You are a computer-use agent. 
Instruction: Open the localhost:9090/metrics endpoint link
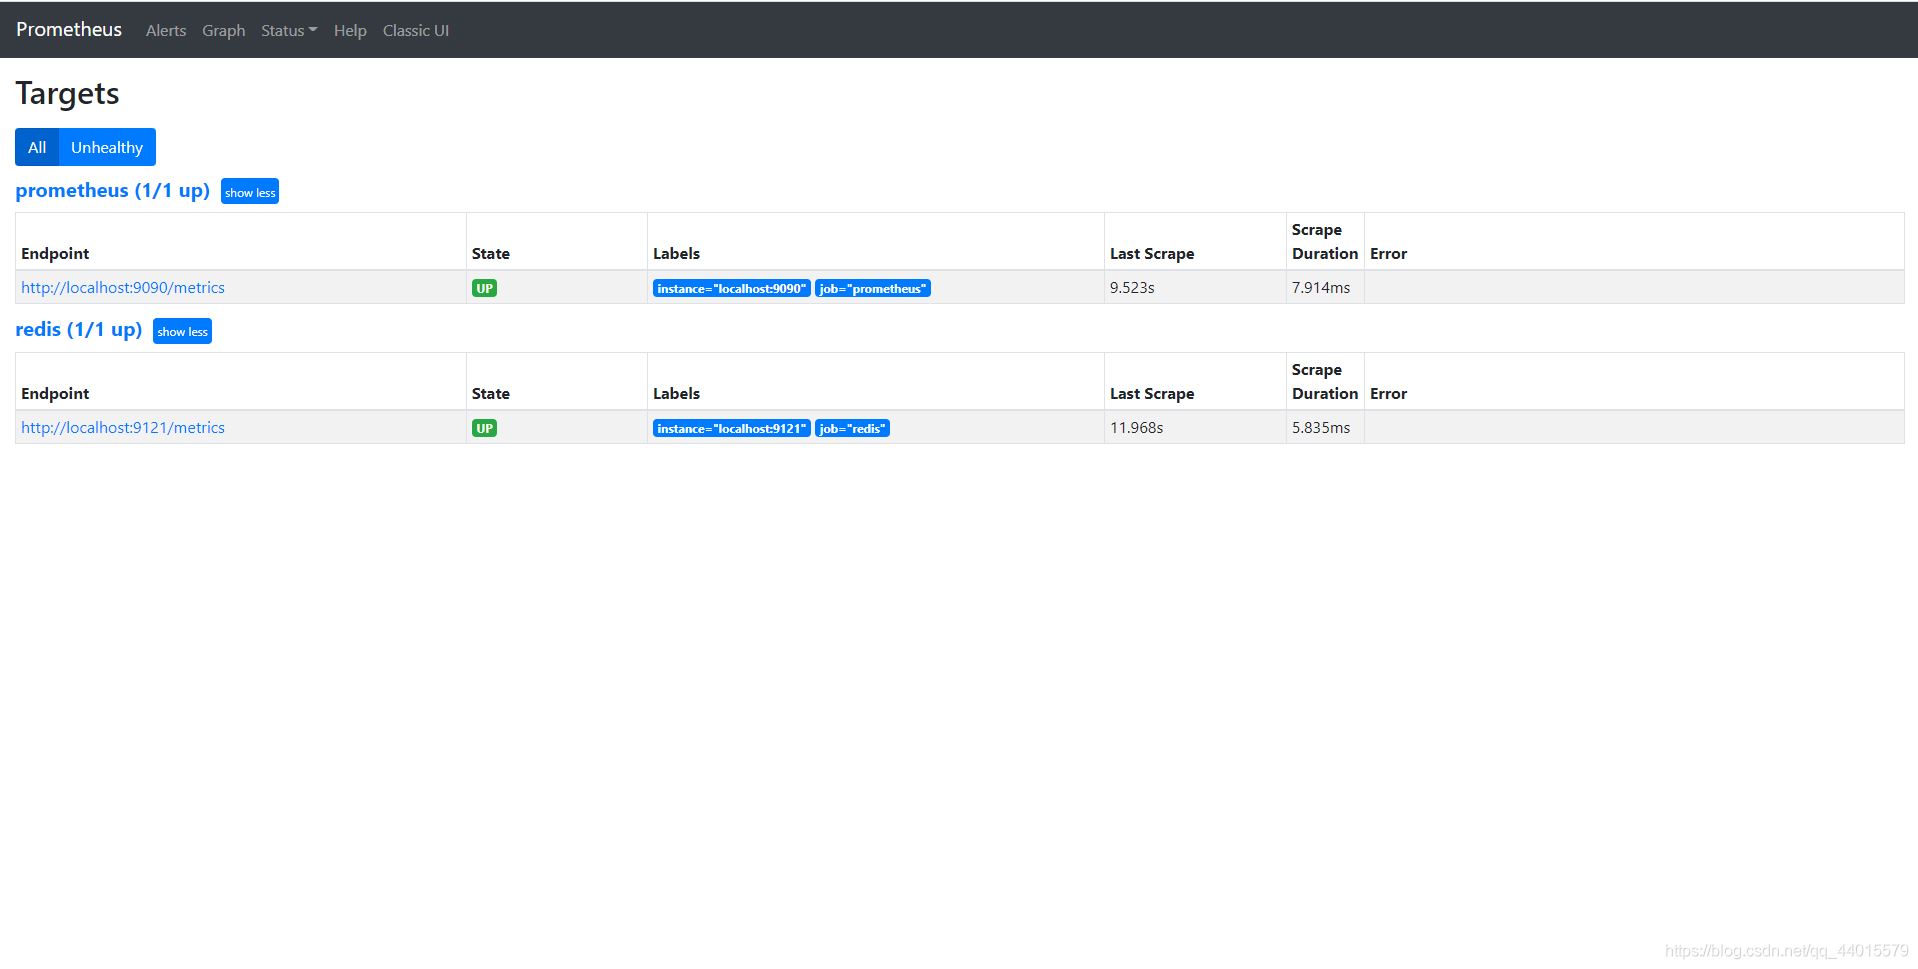pos(123,287)
